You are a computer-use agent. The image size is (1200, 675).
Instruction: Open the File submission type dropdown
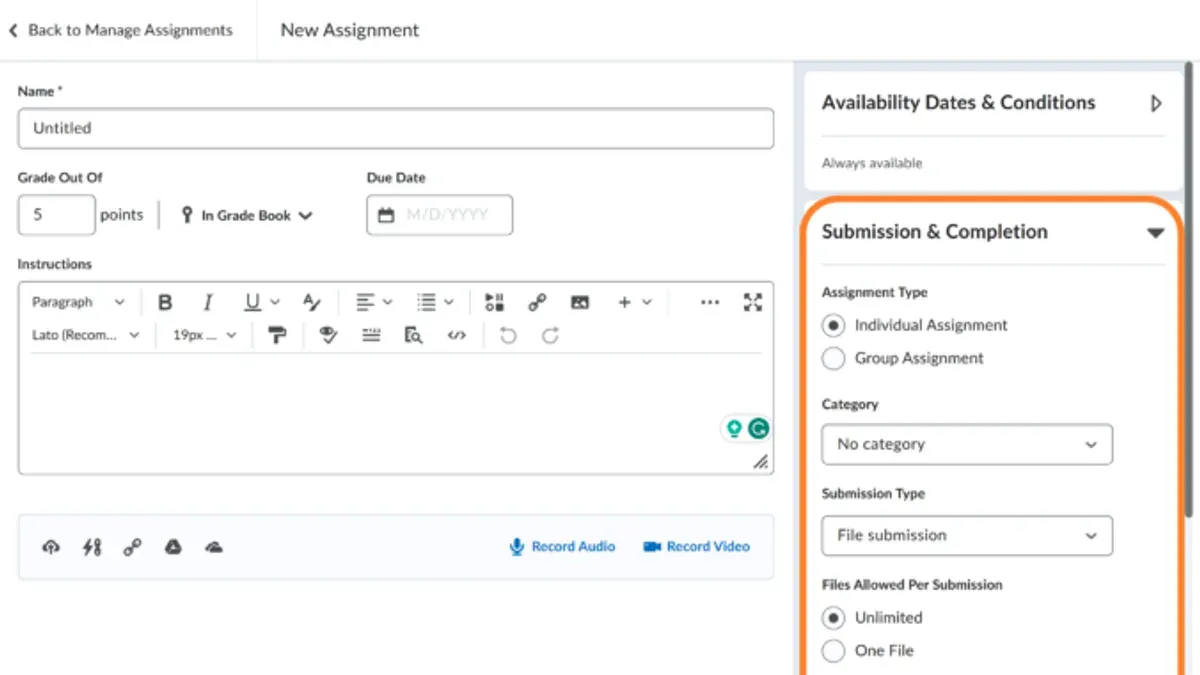click(x=967, y=535)
